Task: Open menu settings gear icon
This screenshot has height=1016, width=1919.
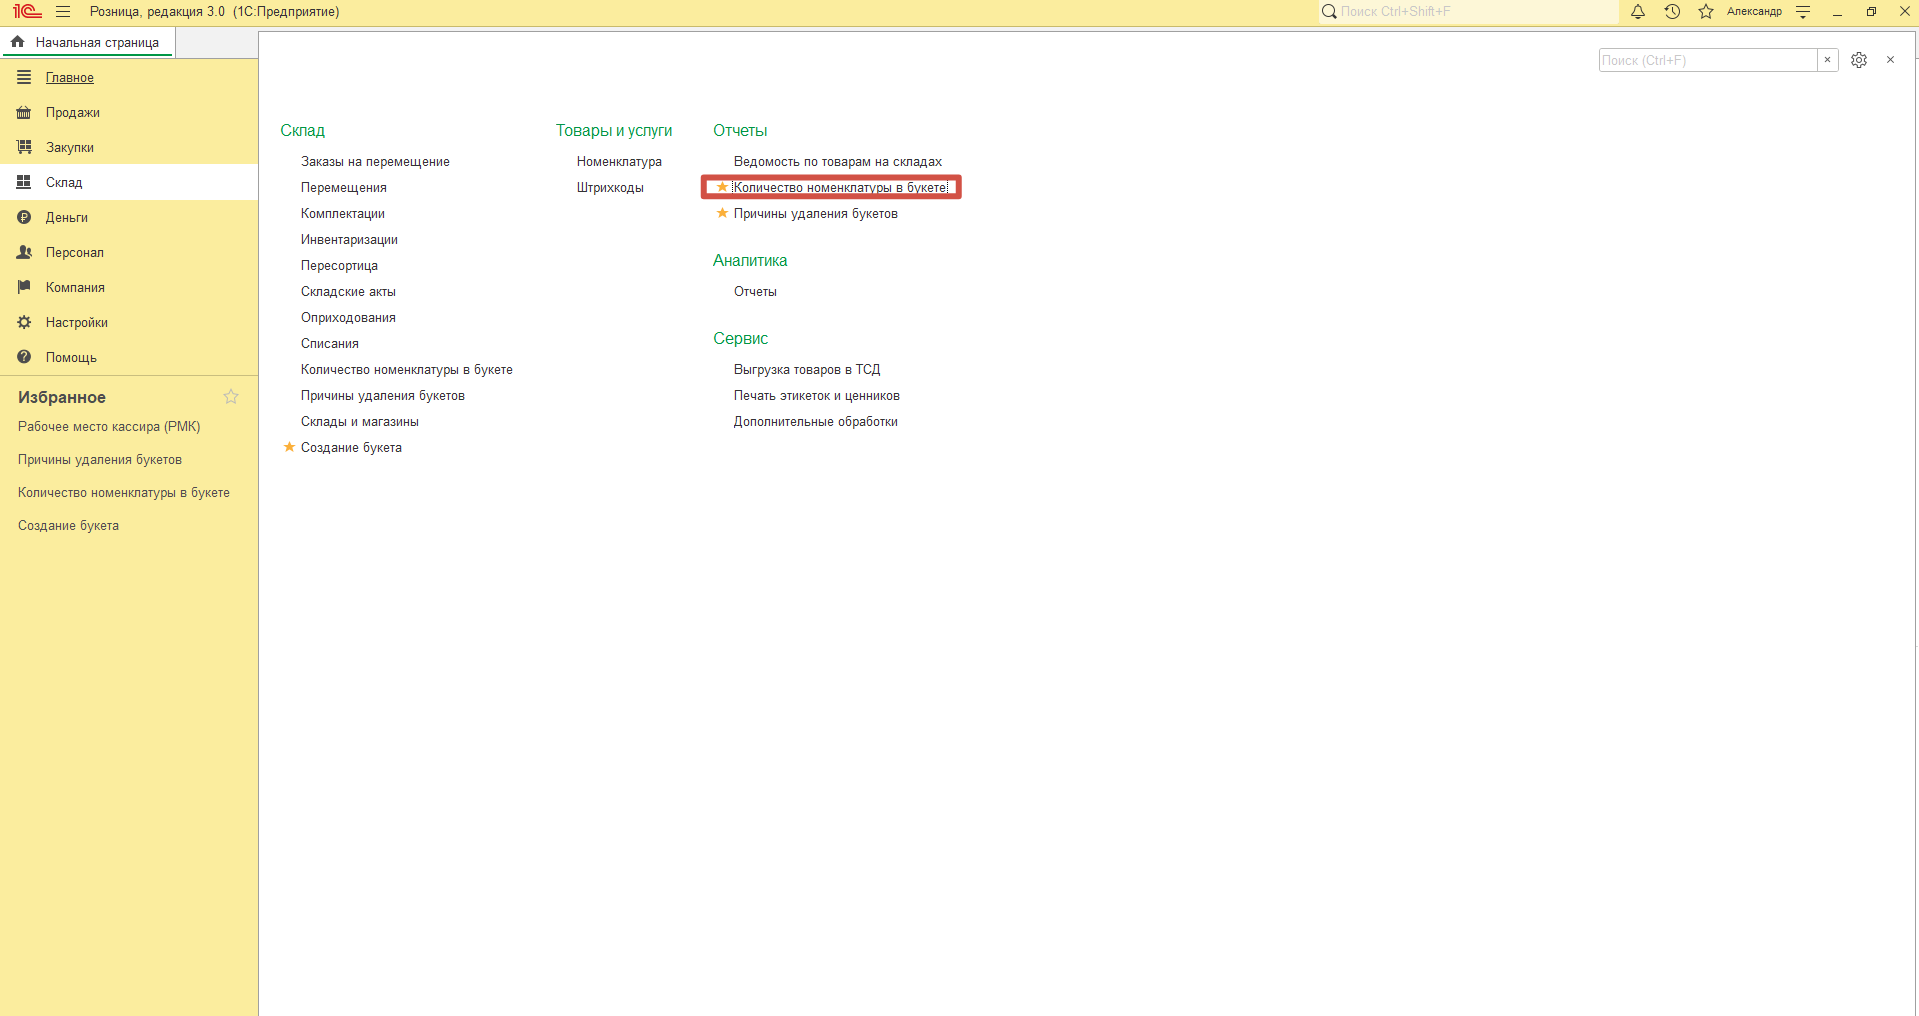Action: pos(1859,60)
